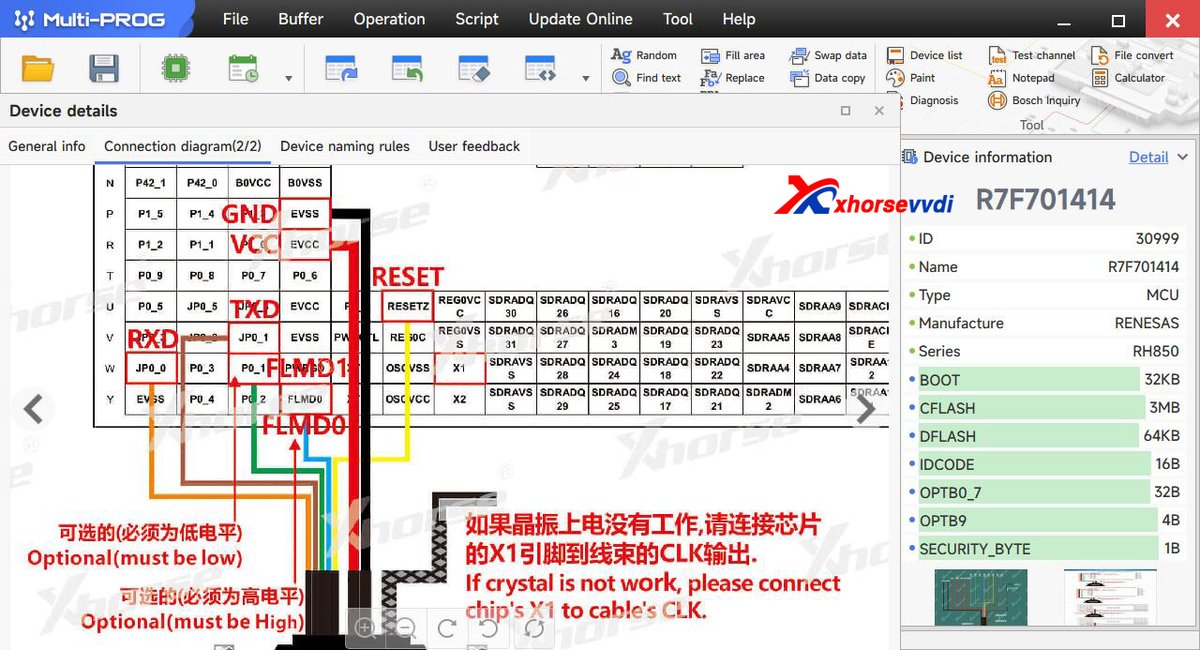
Task: Click the R7F701414 device title
Action: pyautogui.click(x=1046, y=200)
